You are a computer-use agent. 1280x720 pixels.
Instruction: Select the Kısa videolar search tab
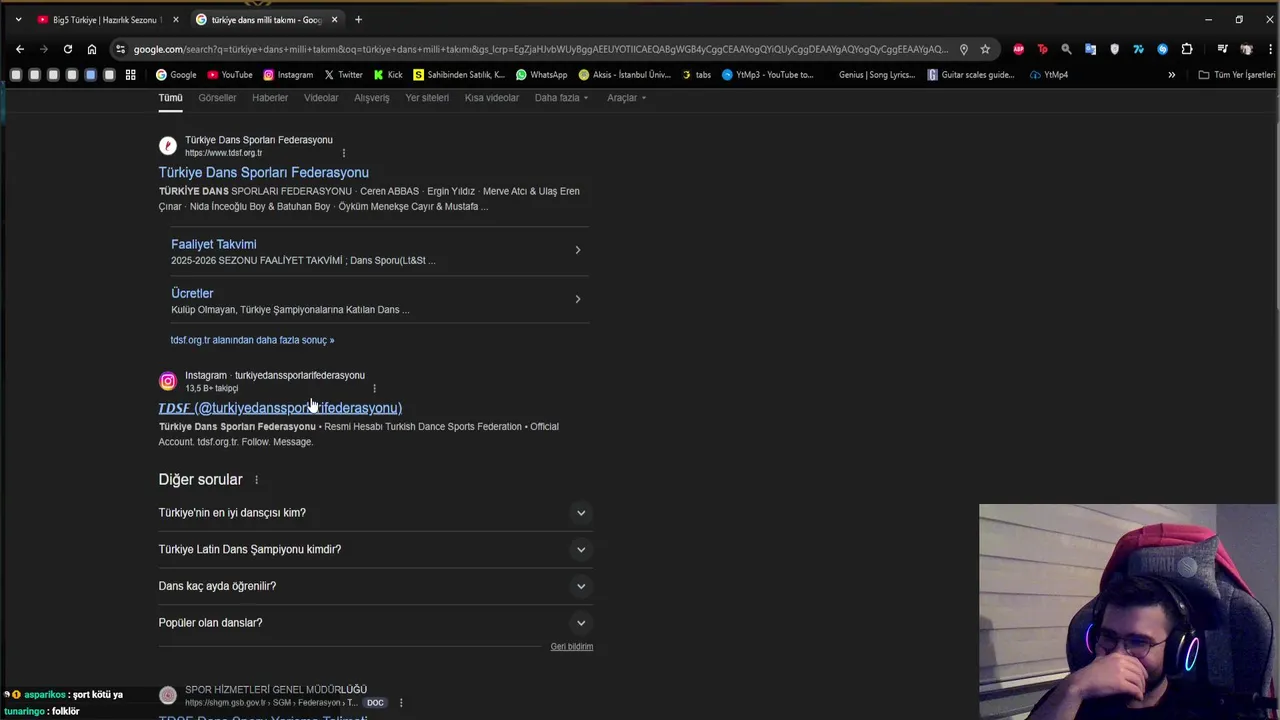pyautogui.click(x=492, y=98)
